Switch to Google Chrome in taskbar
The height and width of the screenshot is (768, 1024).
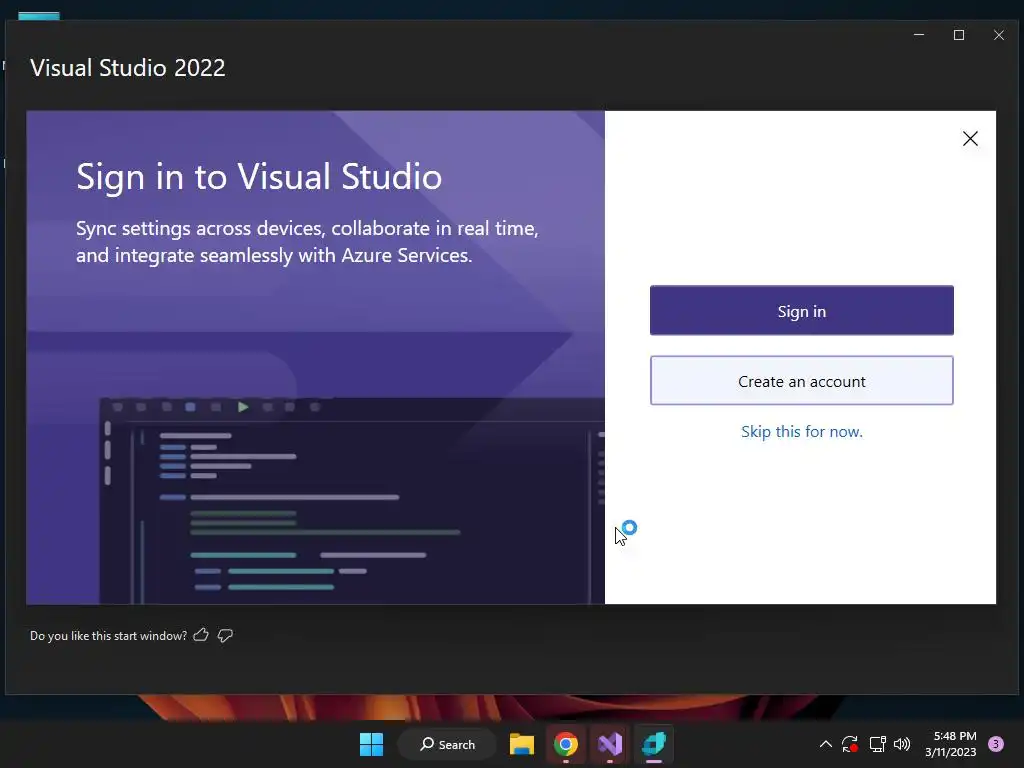tap(566, 744)
